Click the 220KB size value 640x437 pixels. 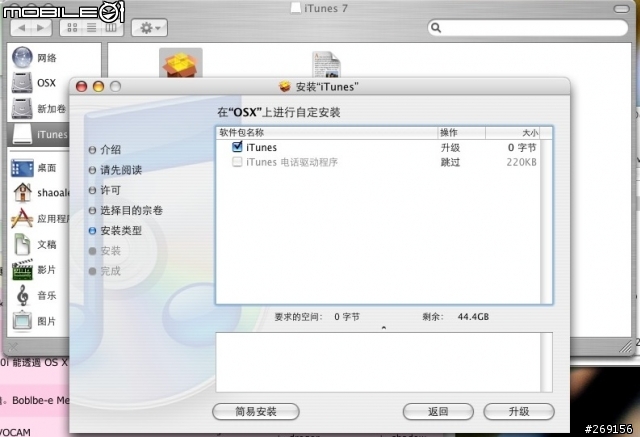click(521, 162)
